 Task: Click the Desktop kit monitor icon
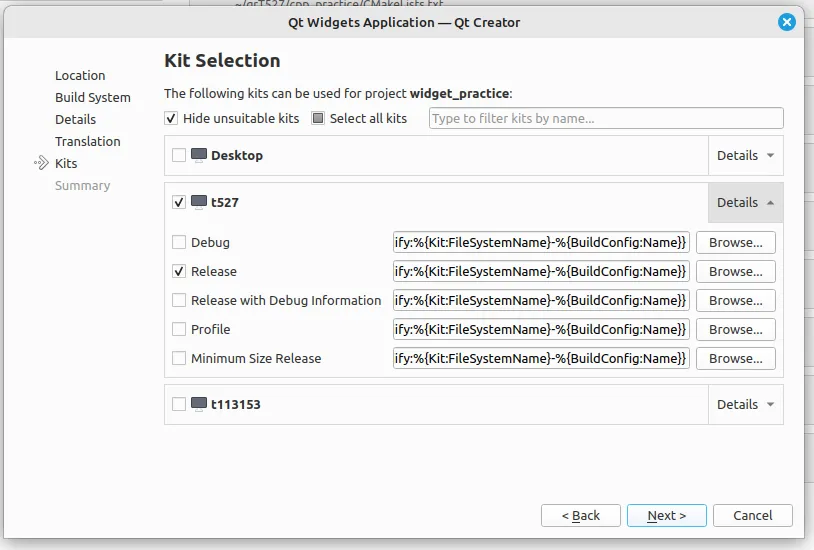pyautogui.click(x=199, y=155)
